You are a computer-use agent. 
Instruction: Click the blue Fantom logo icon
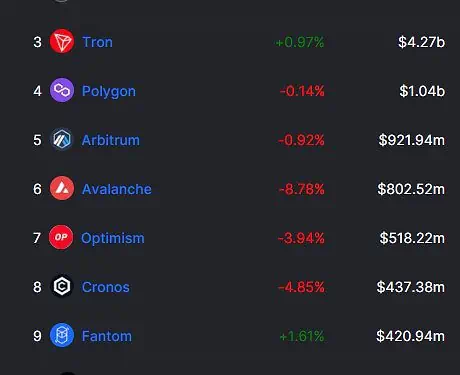coord(62,335)
